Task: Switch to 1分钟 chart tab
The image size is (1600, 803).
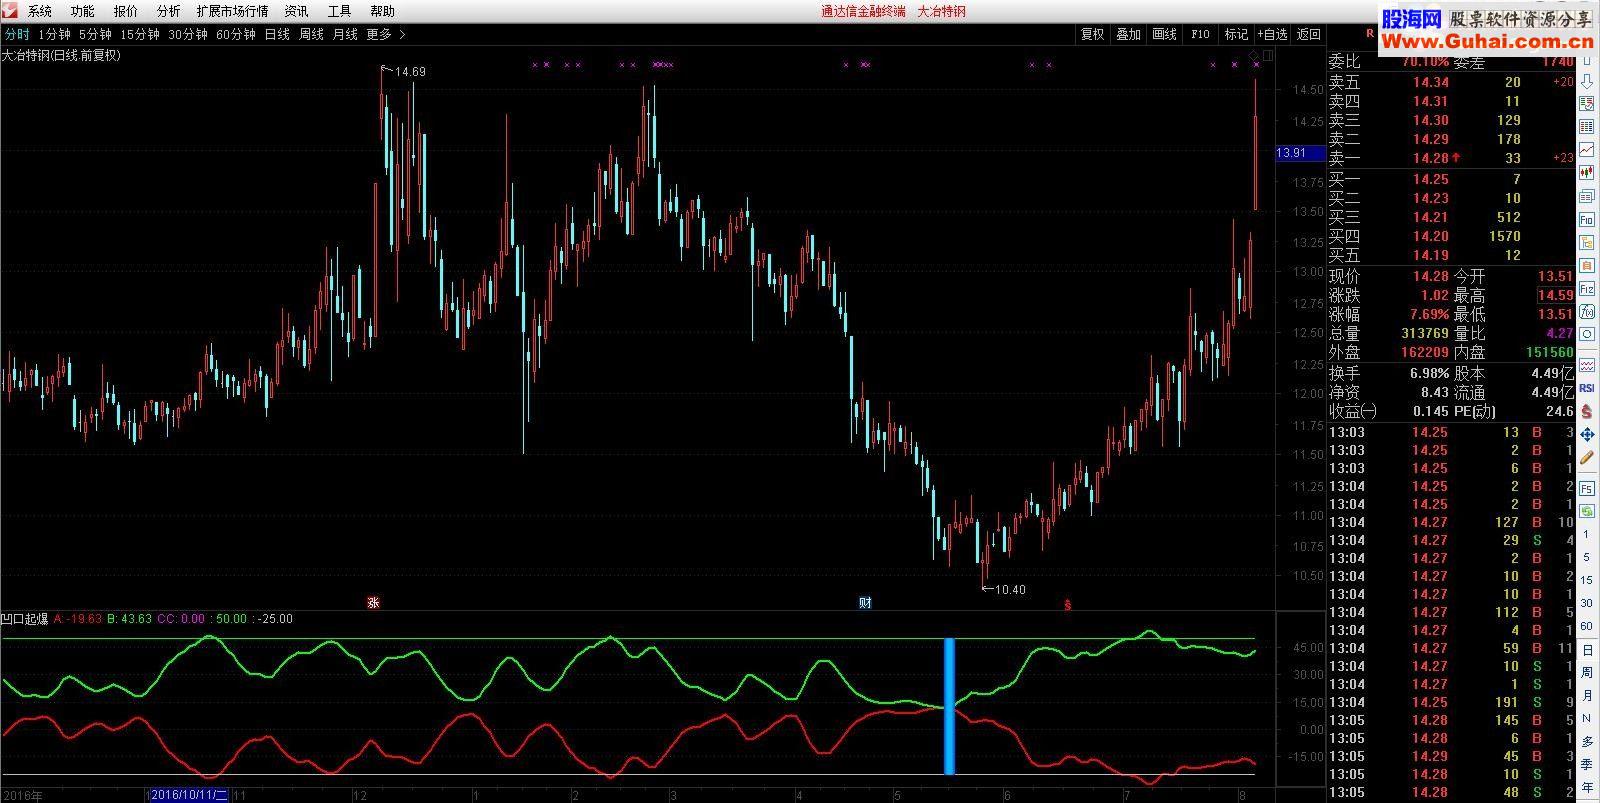Action: 55,34
